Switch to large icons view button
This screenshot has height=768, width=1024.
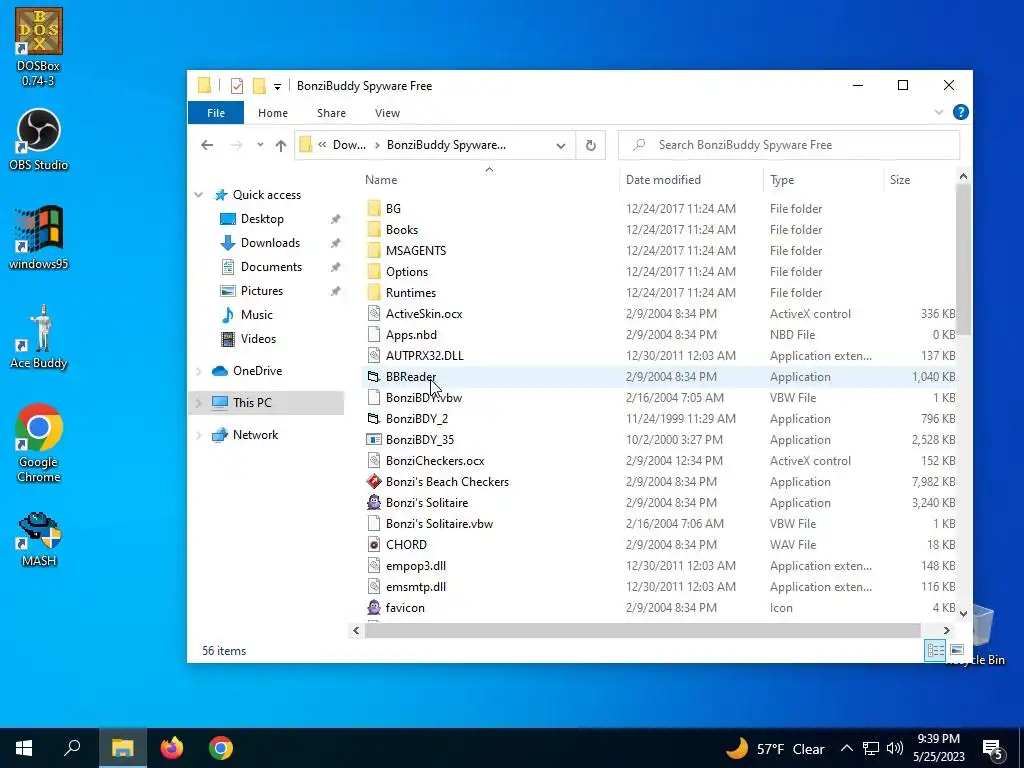pyautogui.click(x=957, y=650)
